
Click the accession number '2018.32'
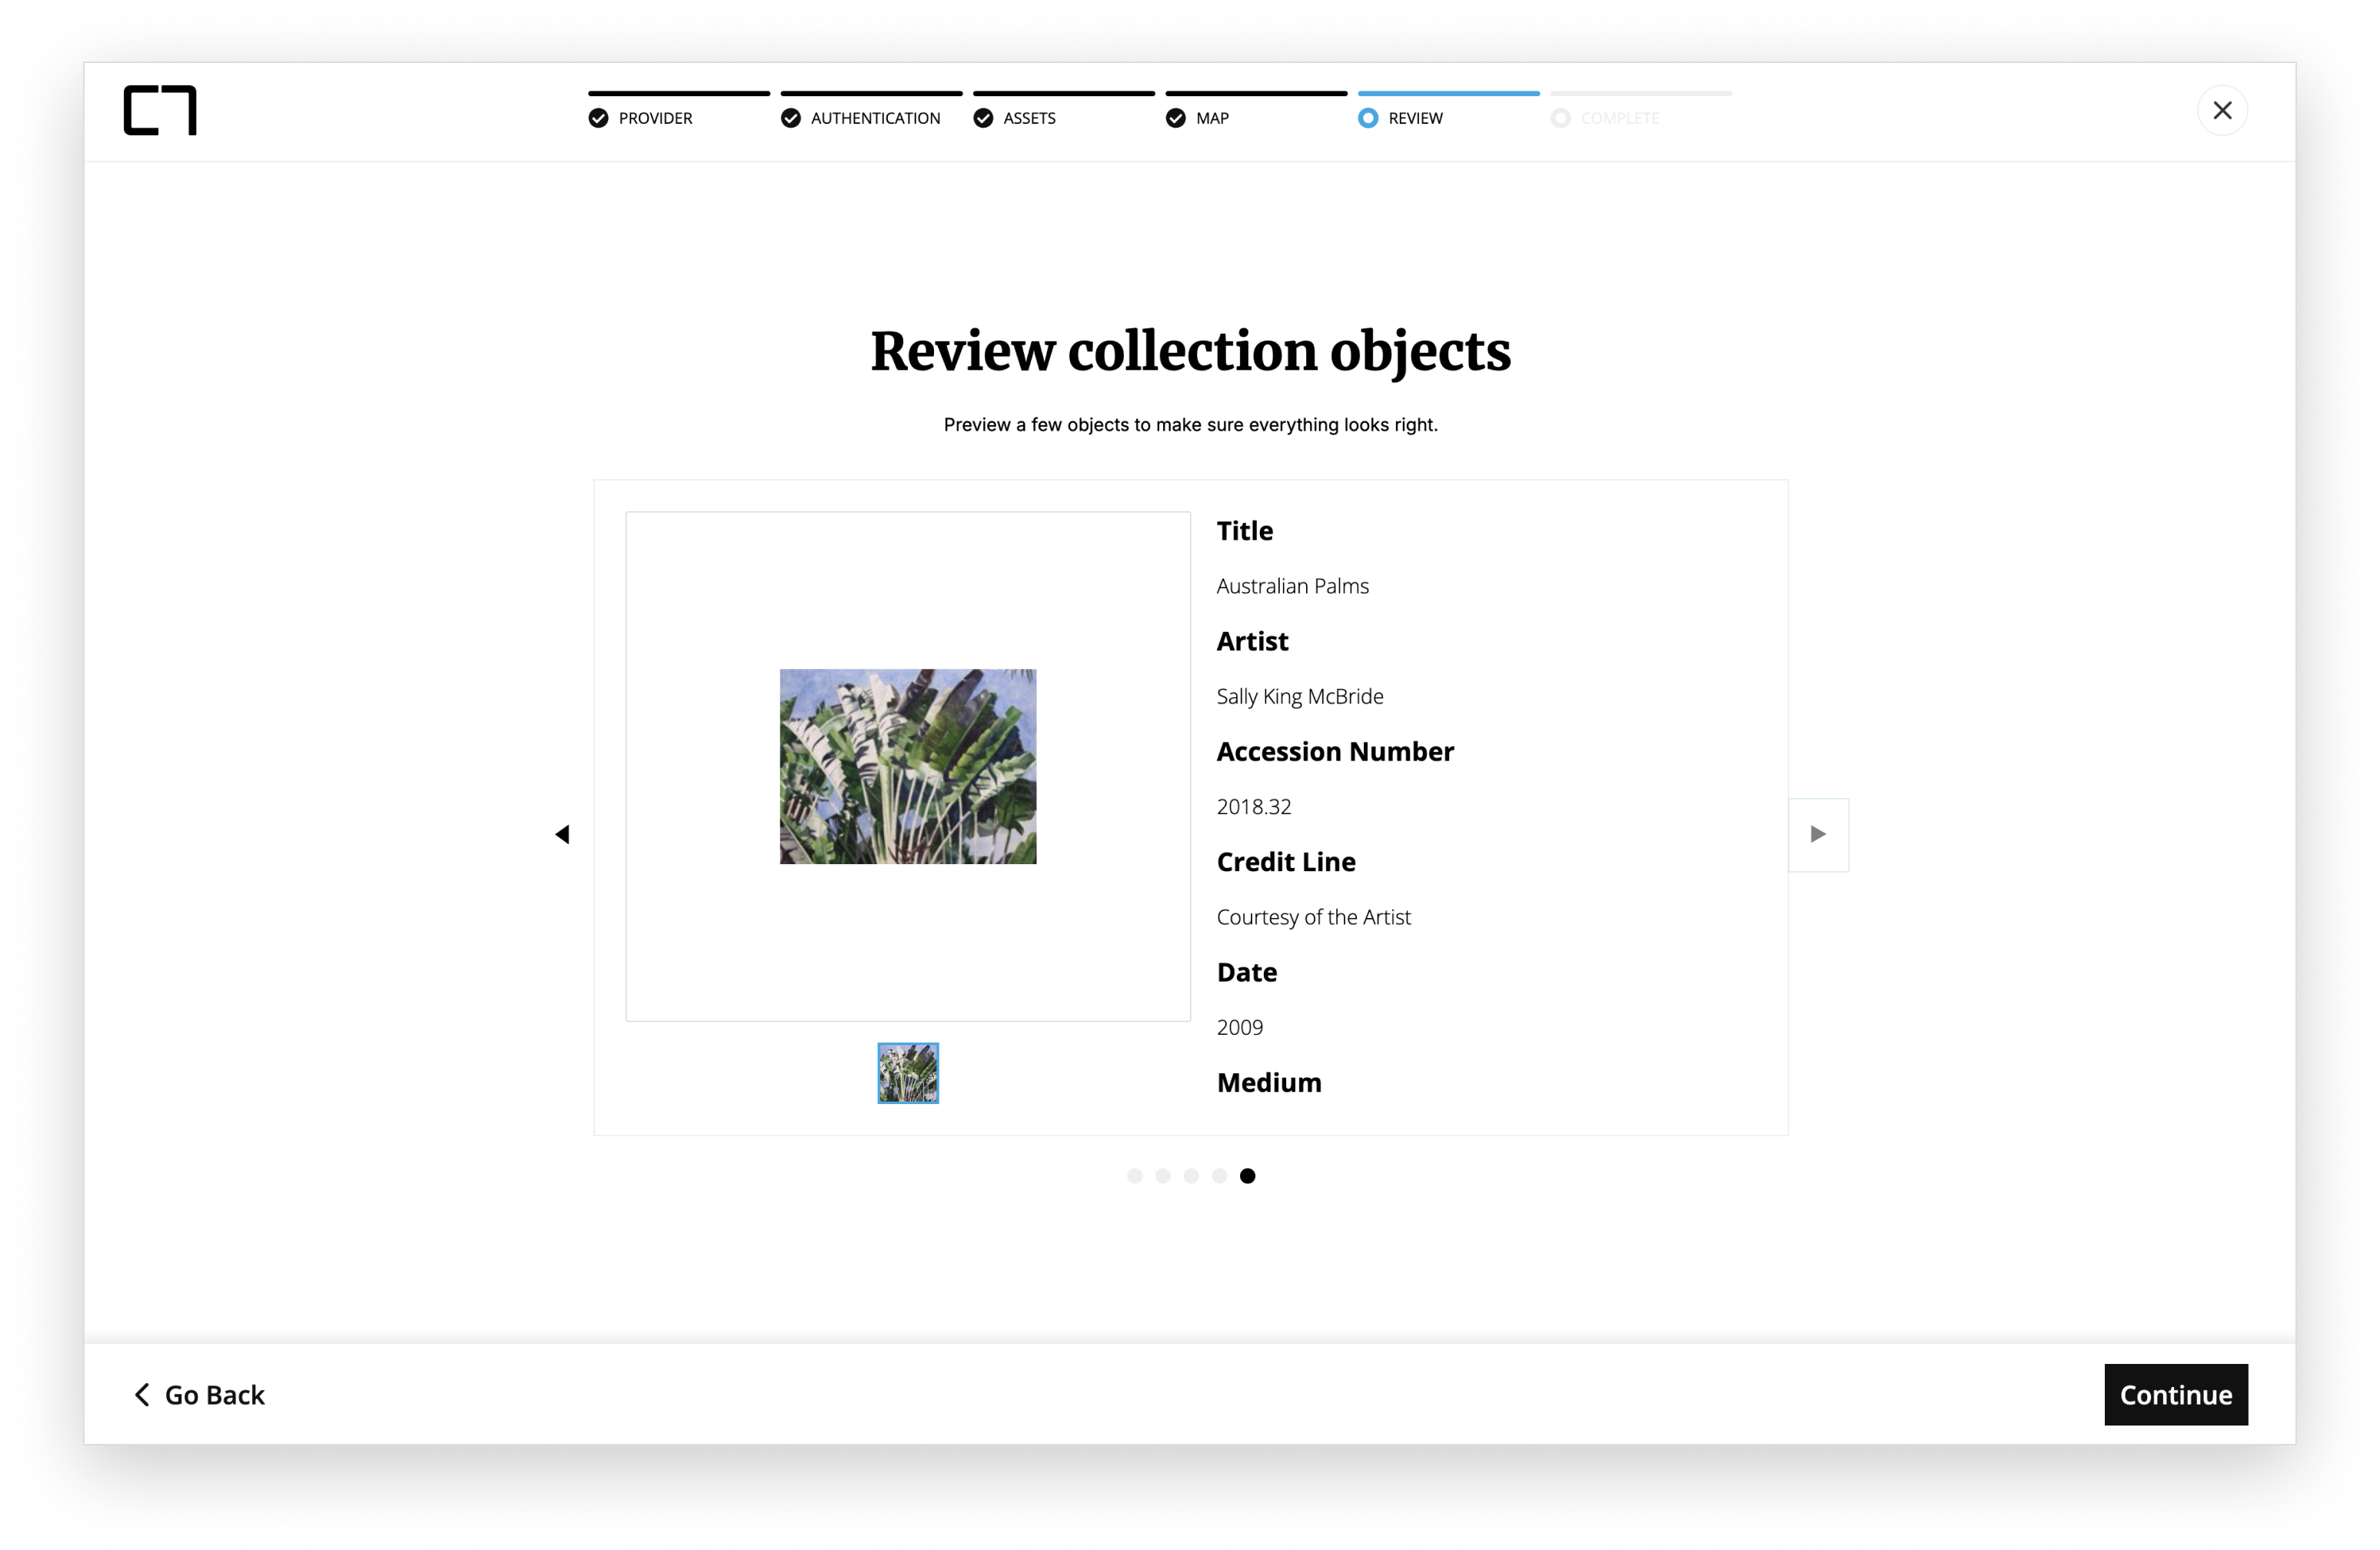click(1254, 807)
